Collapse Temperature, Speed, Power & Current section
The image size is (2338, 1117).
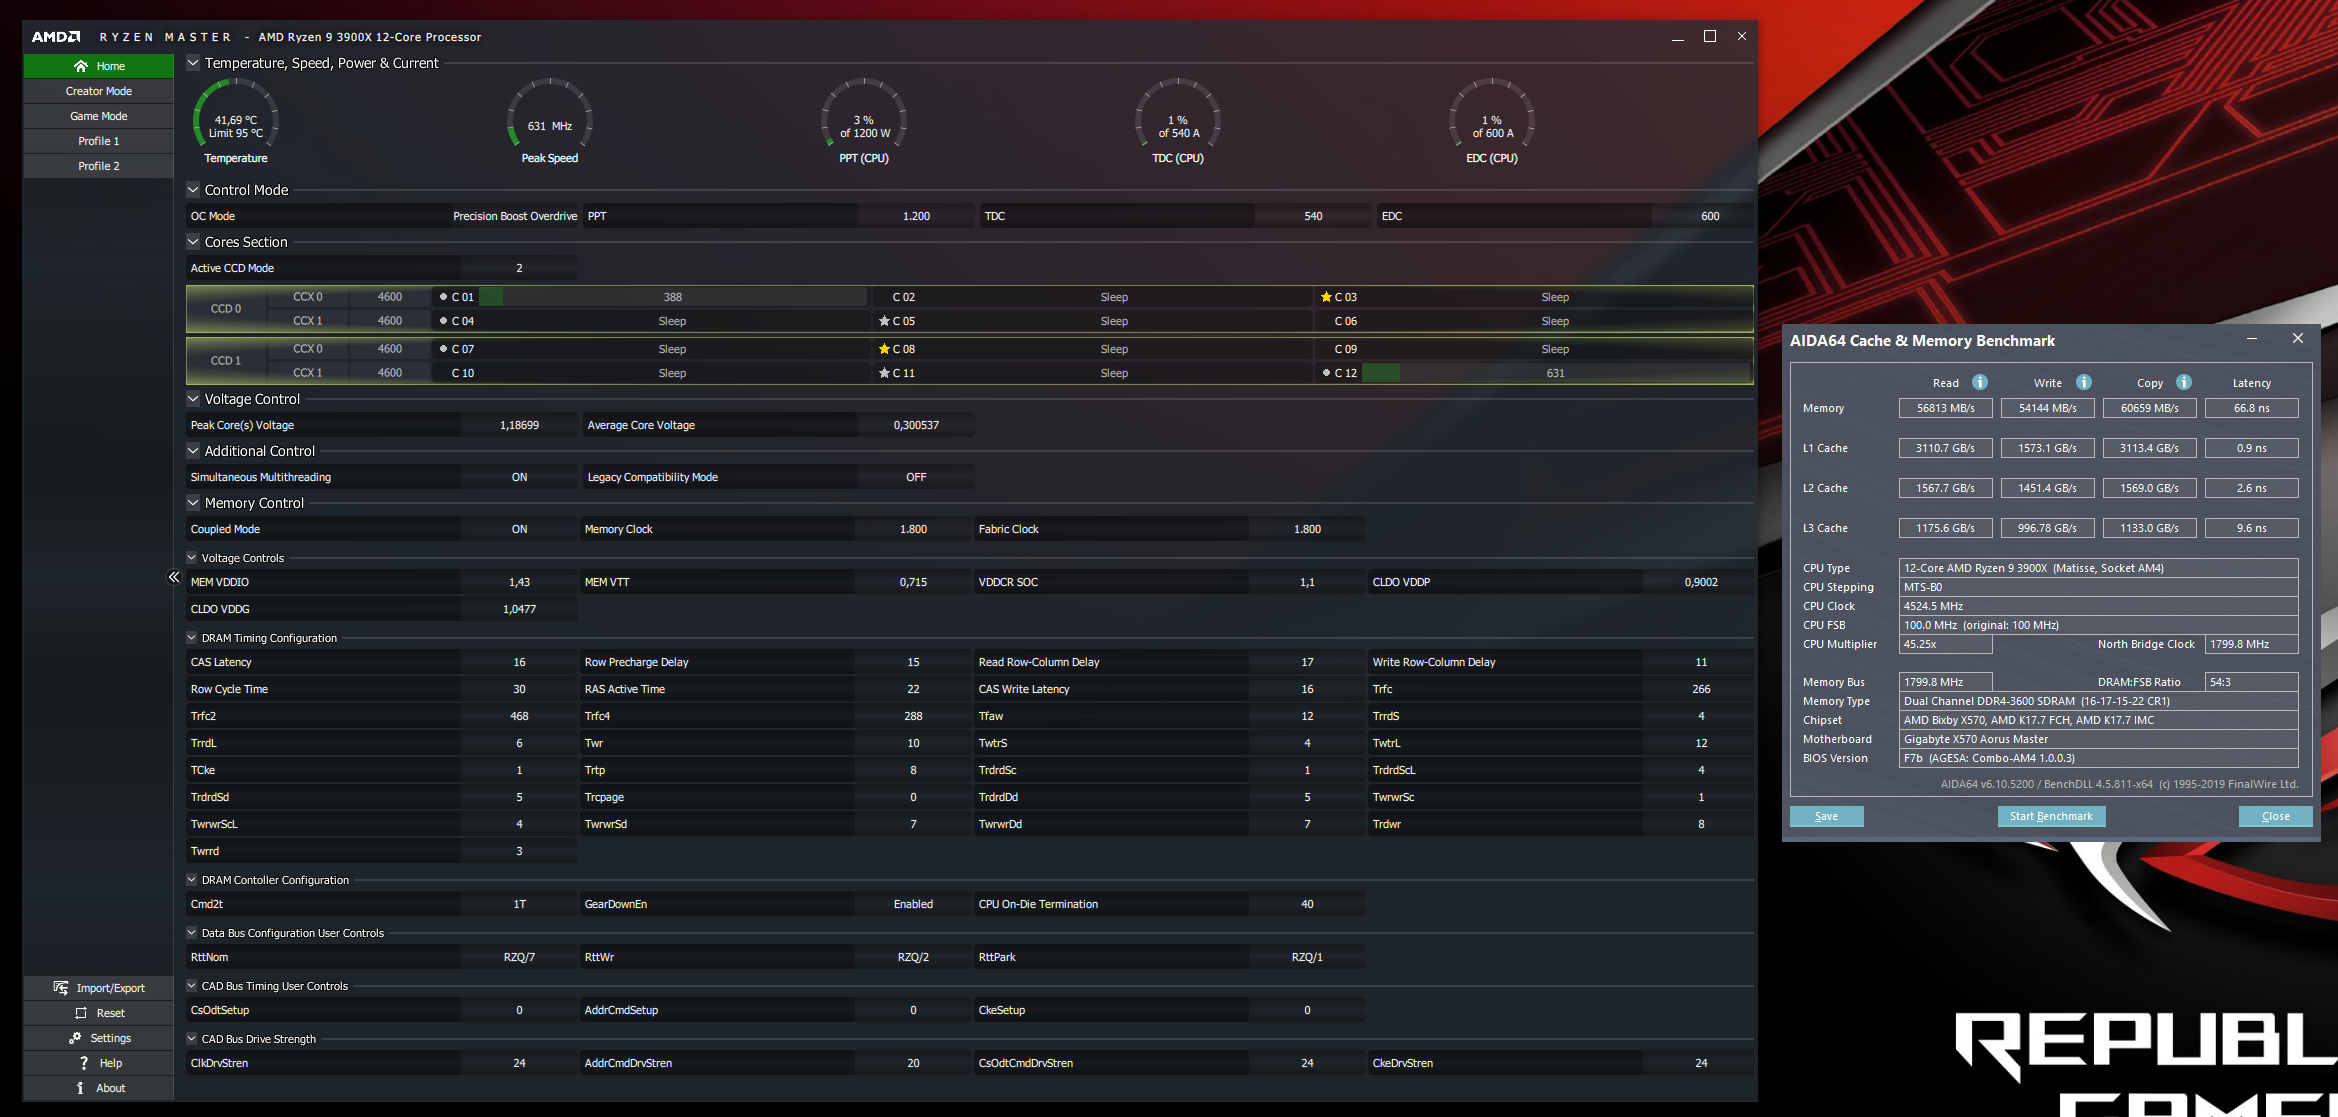pyautogui.click(x=193, y=63)
